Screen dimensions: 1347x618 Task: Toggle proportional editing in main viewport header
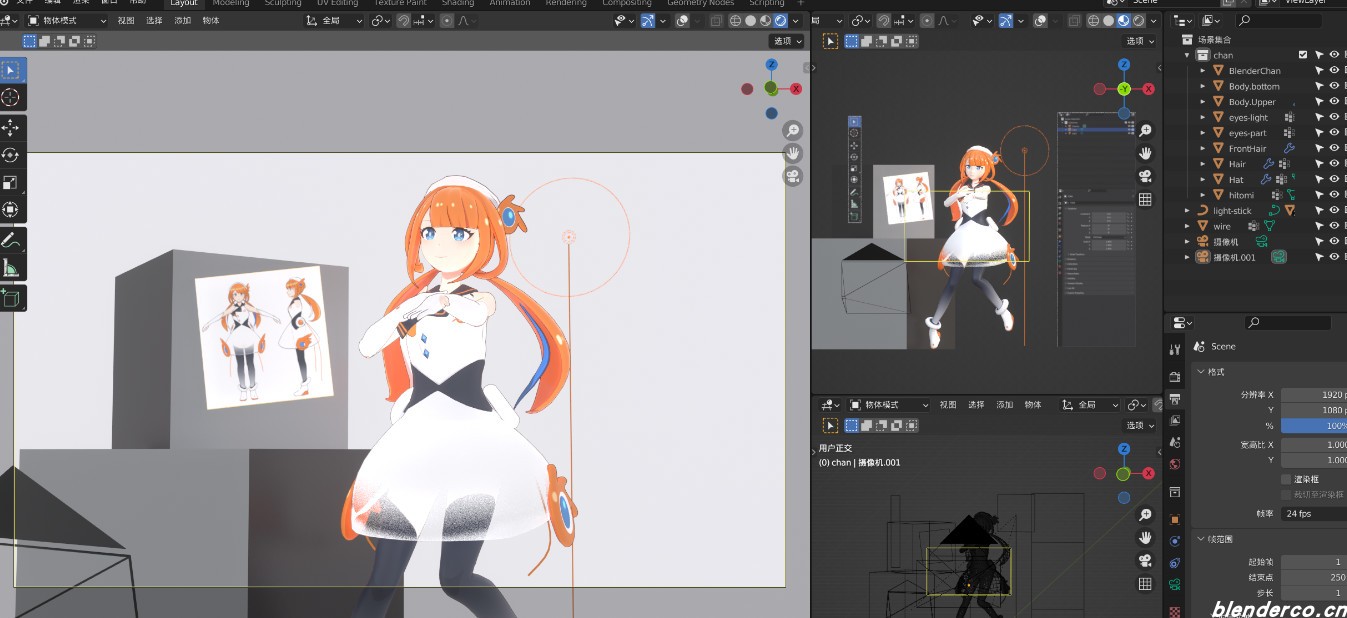click(446, 20)
